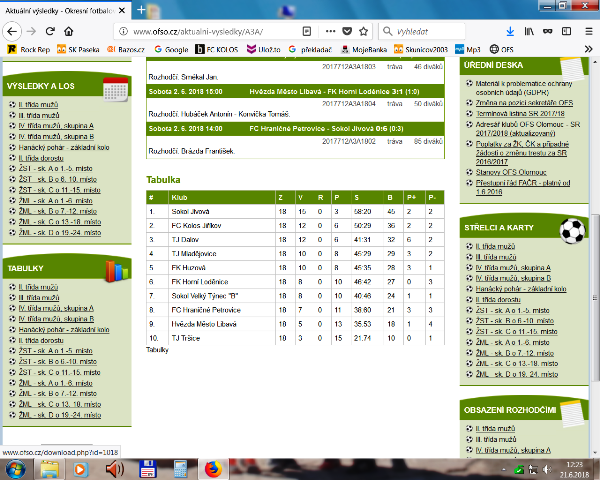Open the downloads arrow panel
The width and height of the screenshot is (600, 480).
[x=510, y=31]
